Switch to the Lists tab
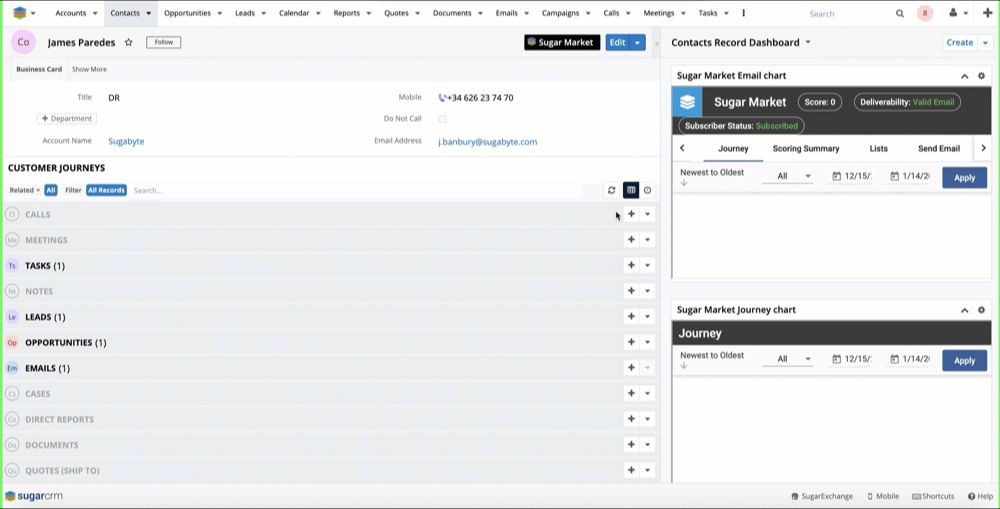 (x=878, y=148)
